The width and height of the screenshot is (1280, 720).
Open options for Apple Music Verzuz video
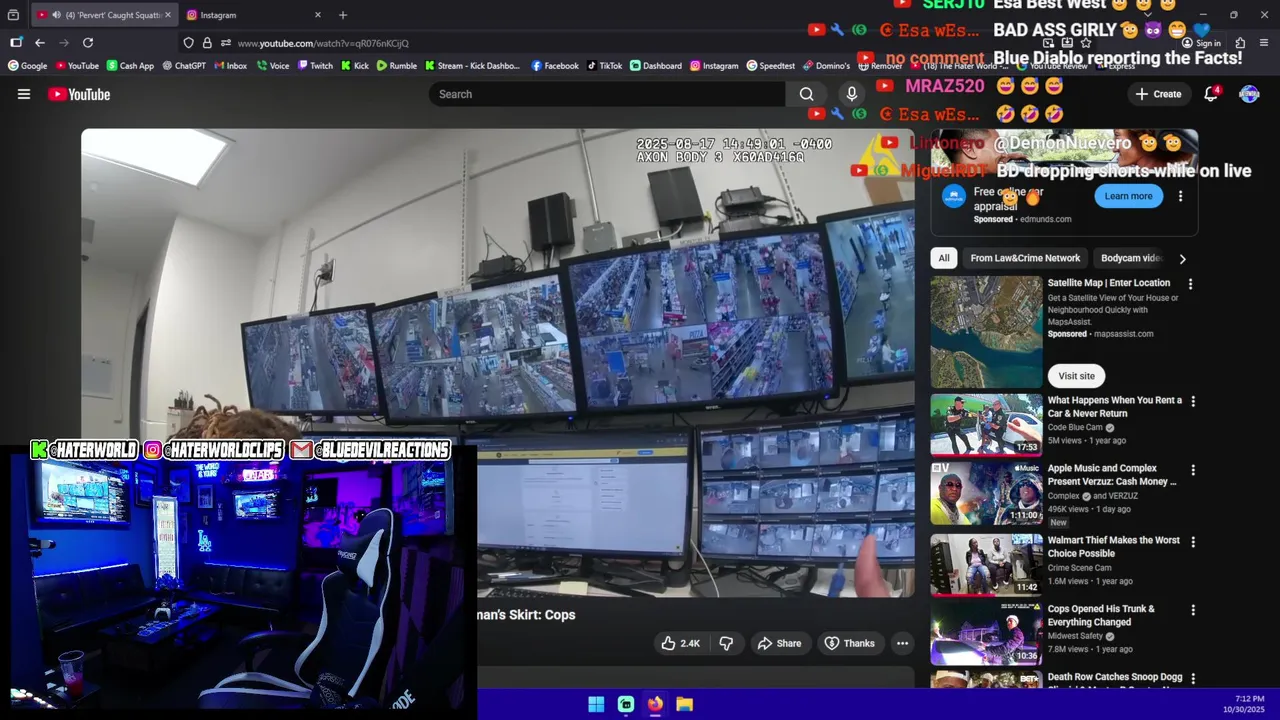coord(1192,470)
